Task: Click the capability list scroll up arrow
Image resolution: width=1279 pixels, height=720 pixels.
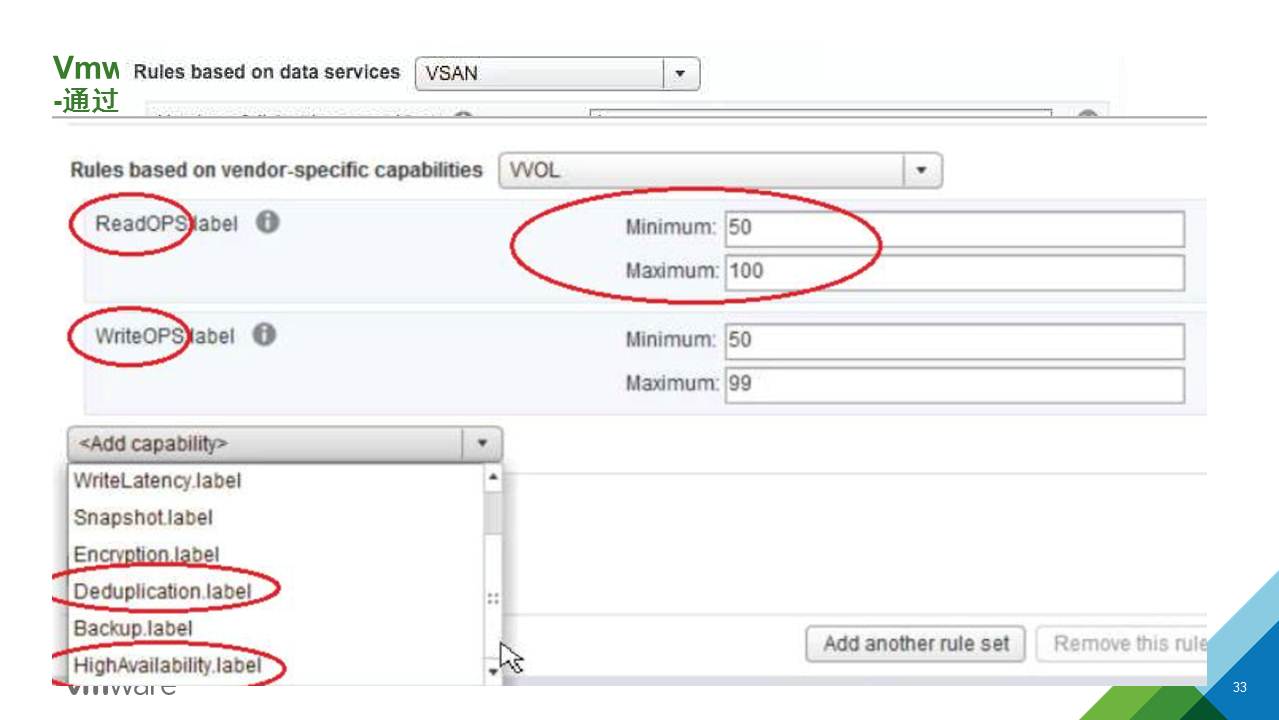Action: [x=493, y=477]
